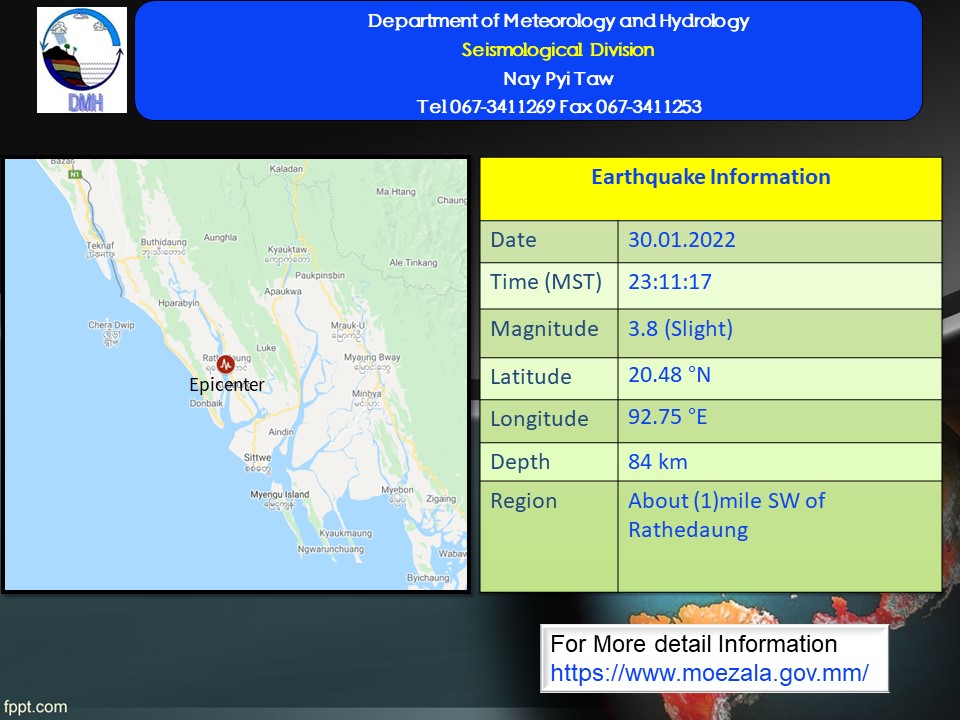Select the Aindin place label

[281, 432]
